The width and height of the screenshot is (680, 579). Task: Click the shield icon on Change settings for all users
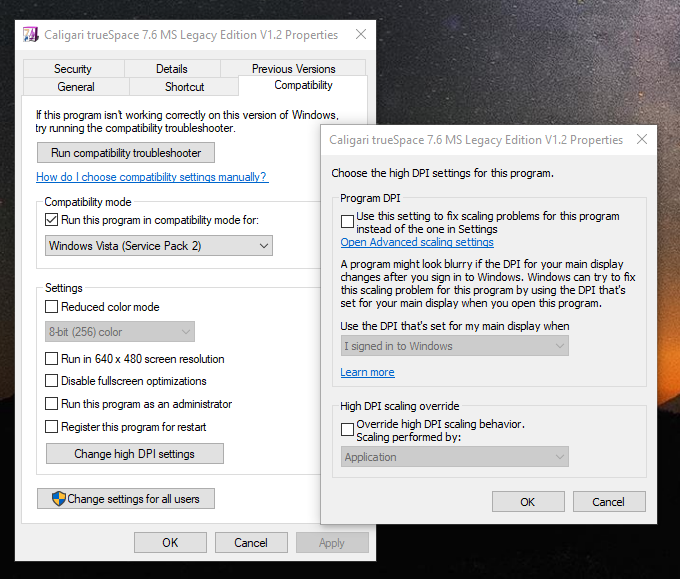tap(59, 499)
